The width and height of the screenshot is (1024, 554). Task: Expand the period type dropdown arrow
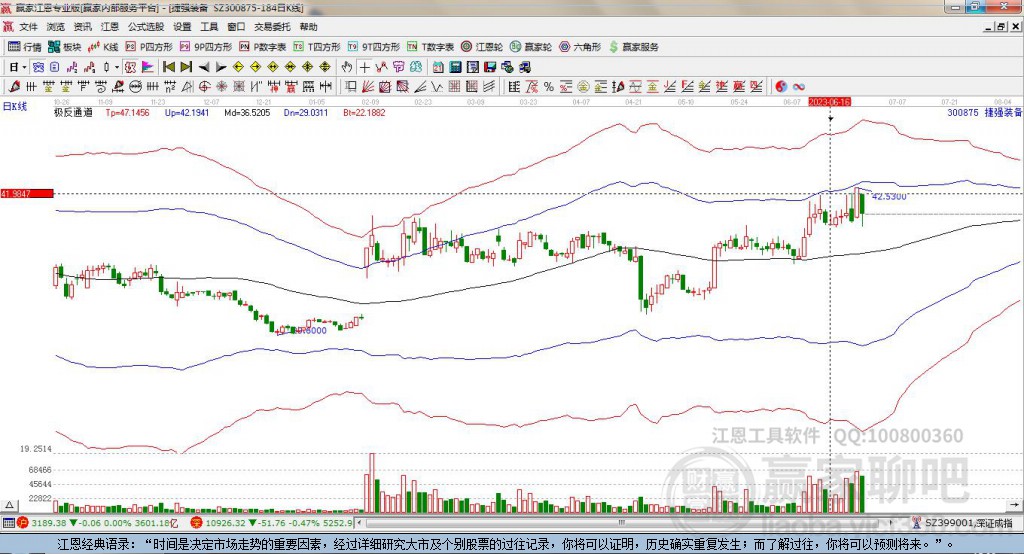coord(26,67)
